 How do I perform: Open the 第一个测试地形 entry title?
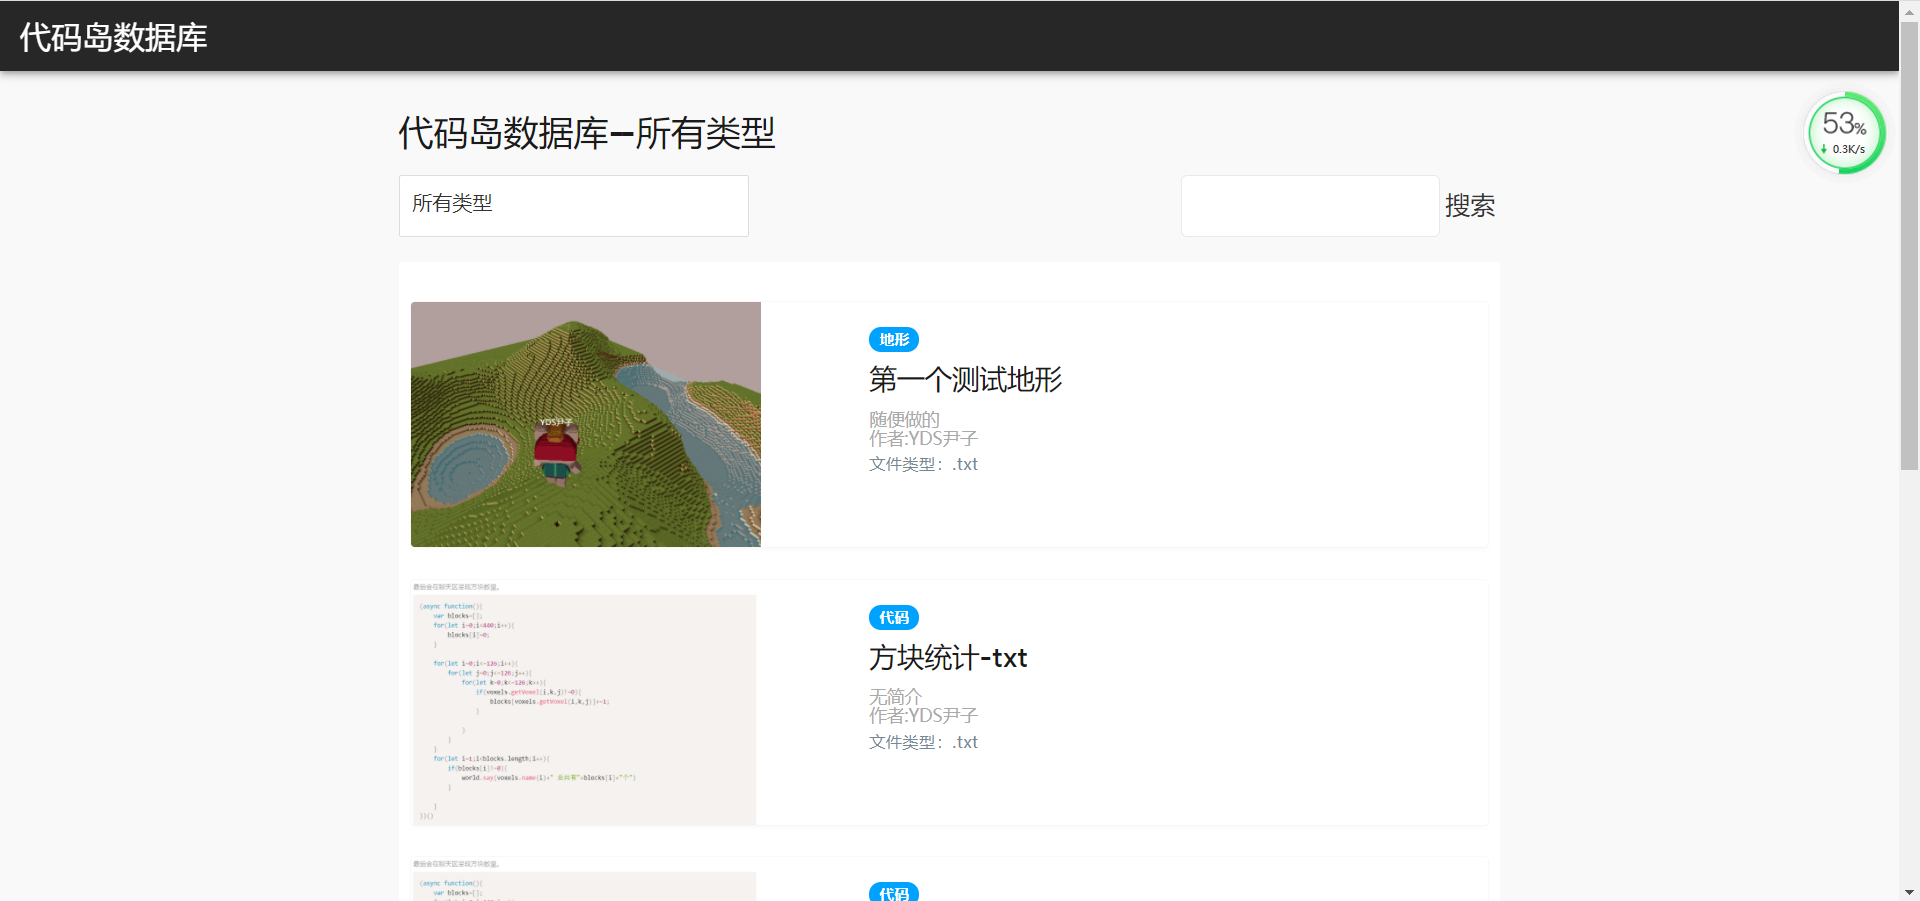pos(965,380)
